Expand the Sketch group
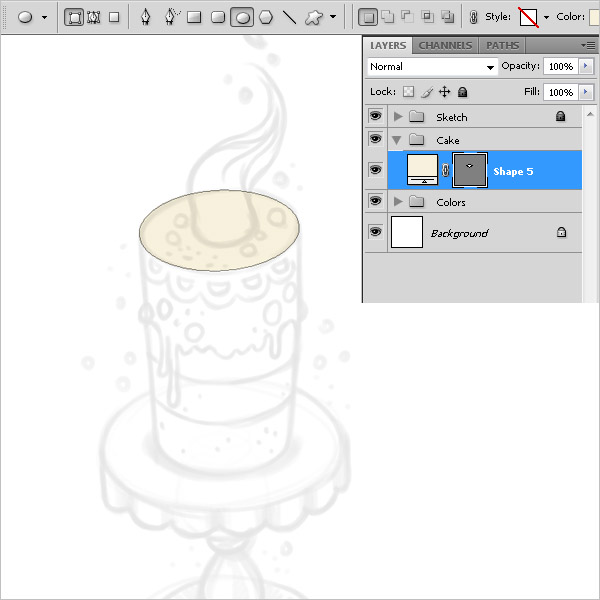 pyautogui.click(x=398, y=116)
